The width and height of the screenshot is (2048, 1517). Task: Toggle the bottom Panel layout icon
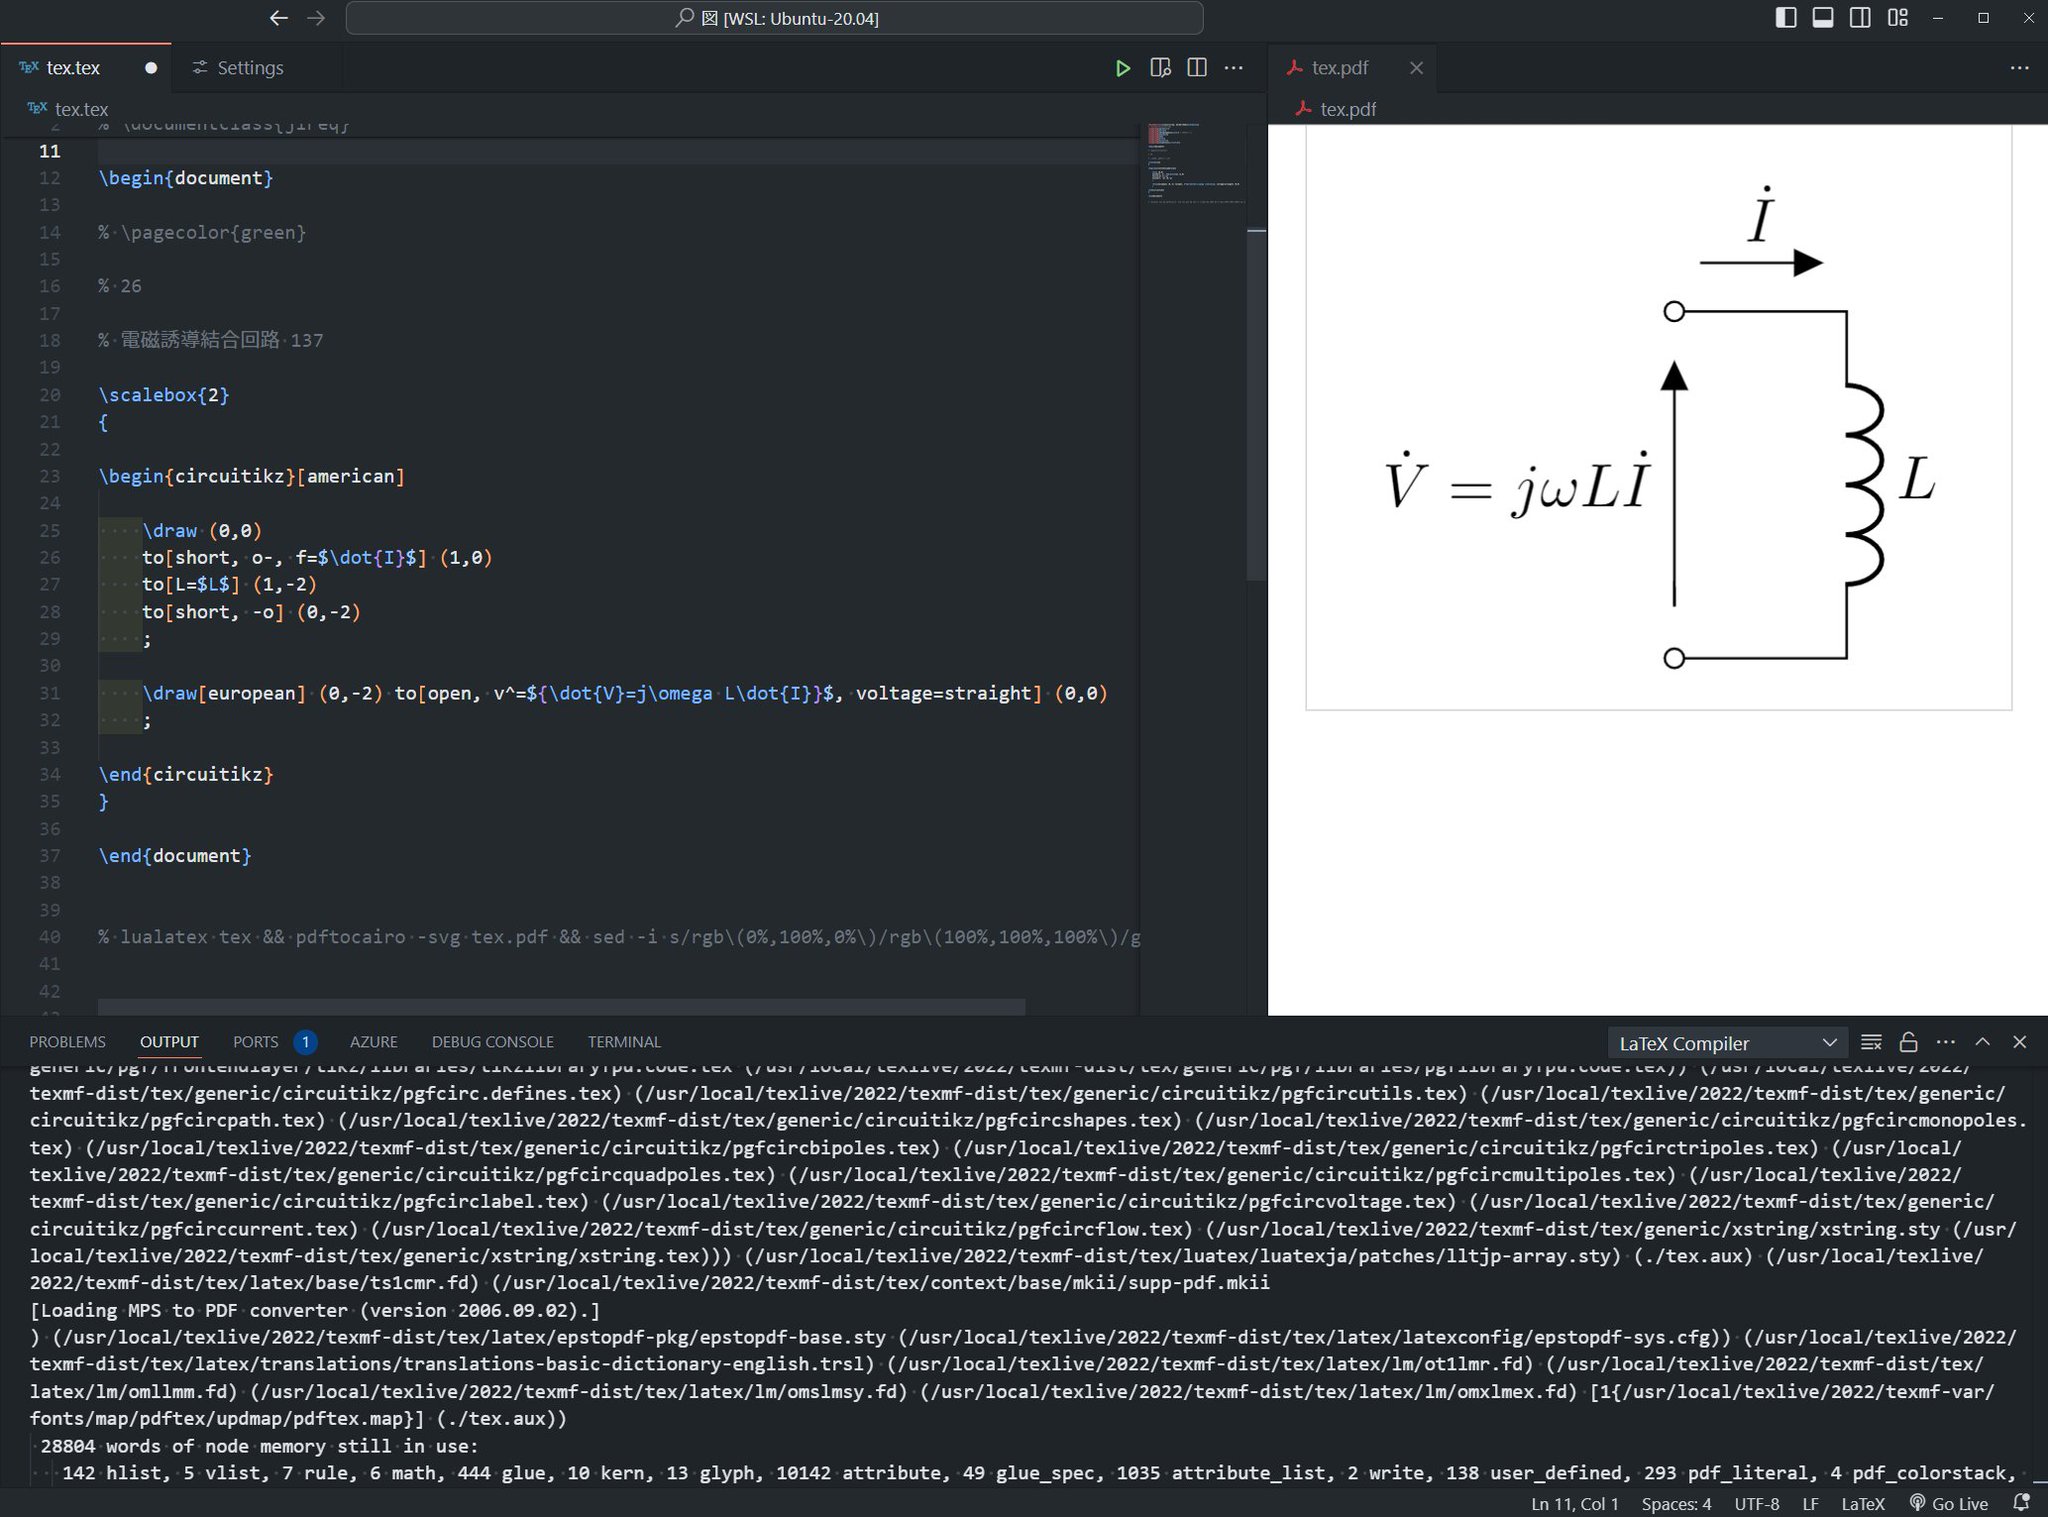pyautogui.click(x=1823, y=18)
